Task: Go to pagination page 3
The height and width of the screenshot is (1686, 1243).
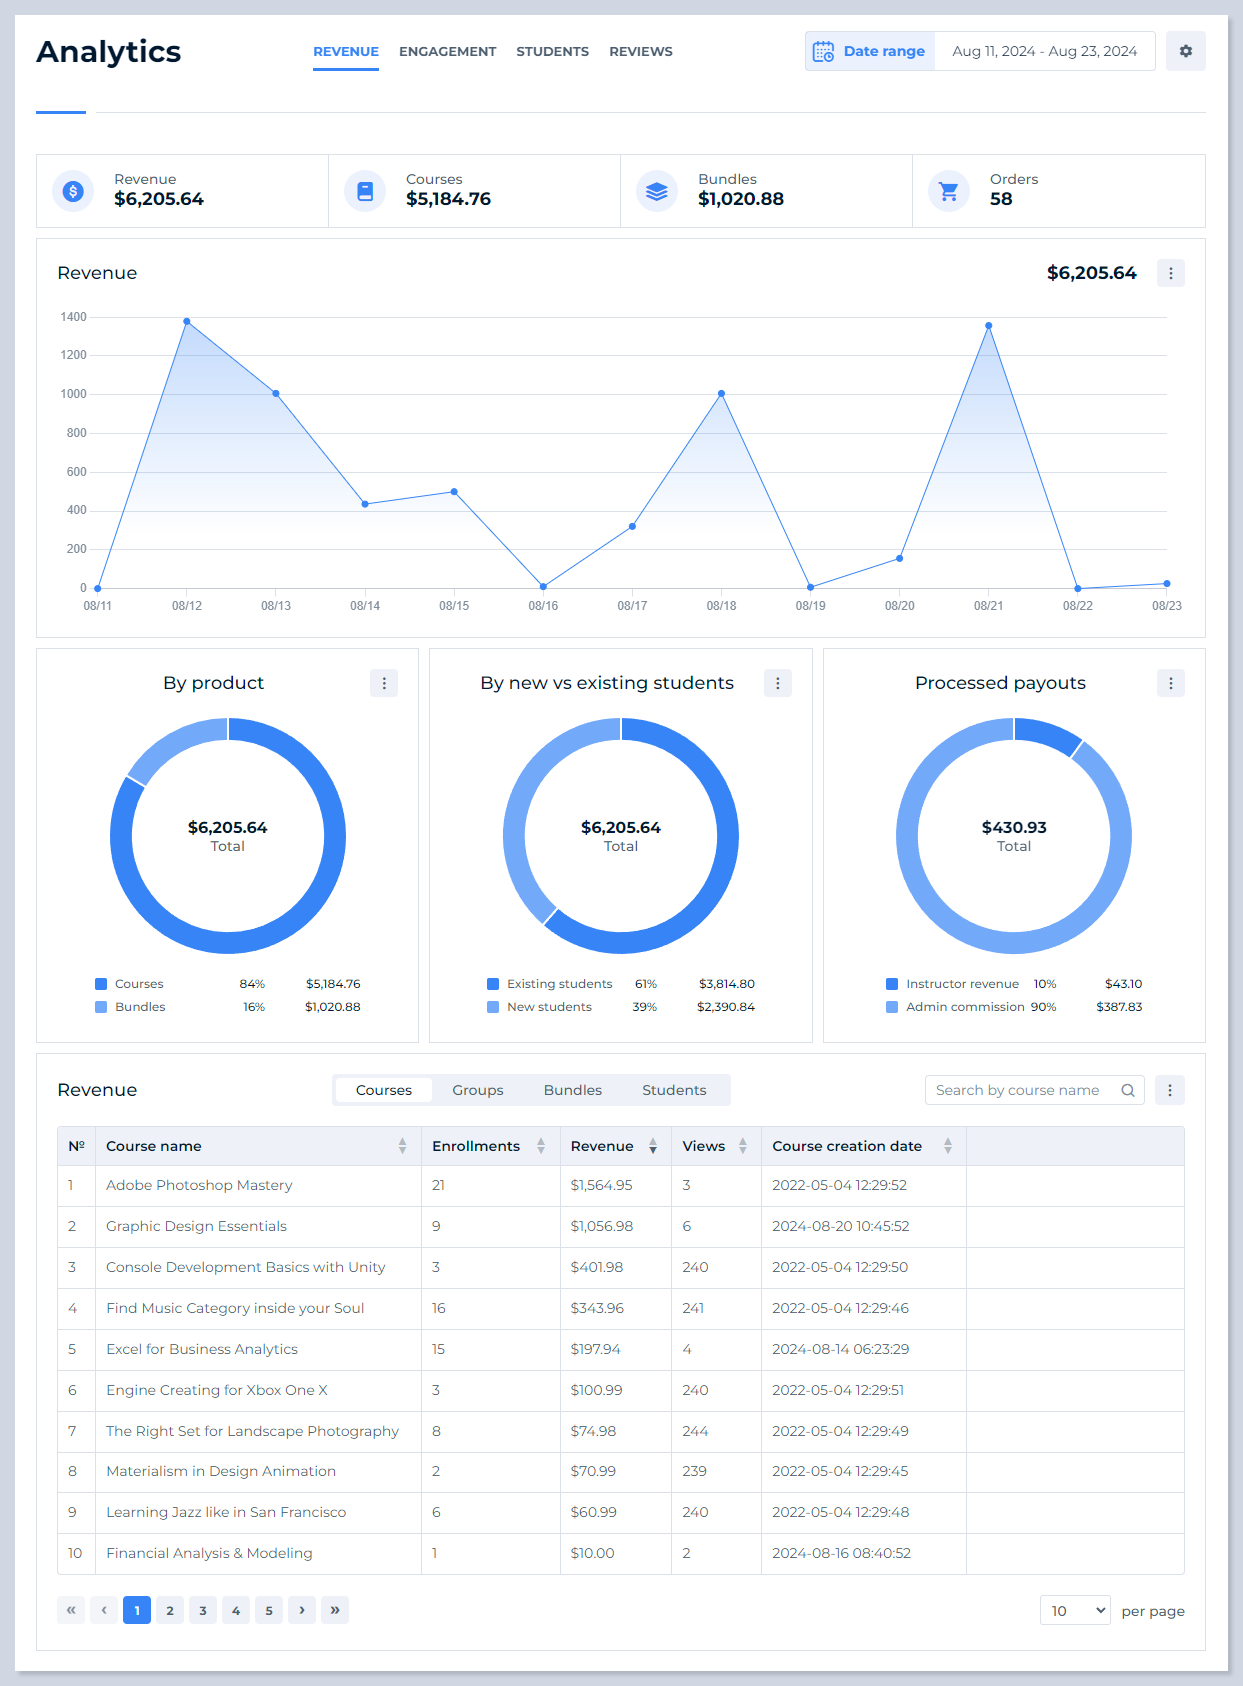Action: [203, 1610]
